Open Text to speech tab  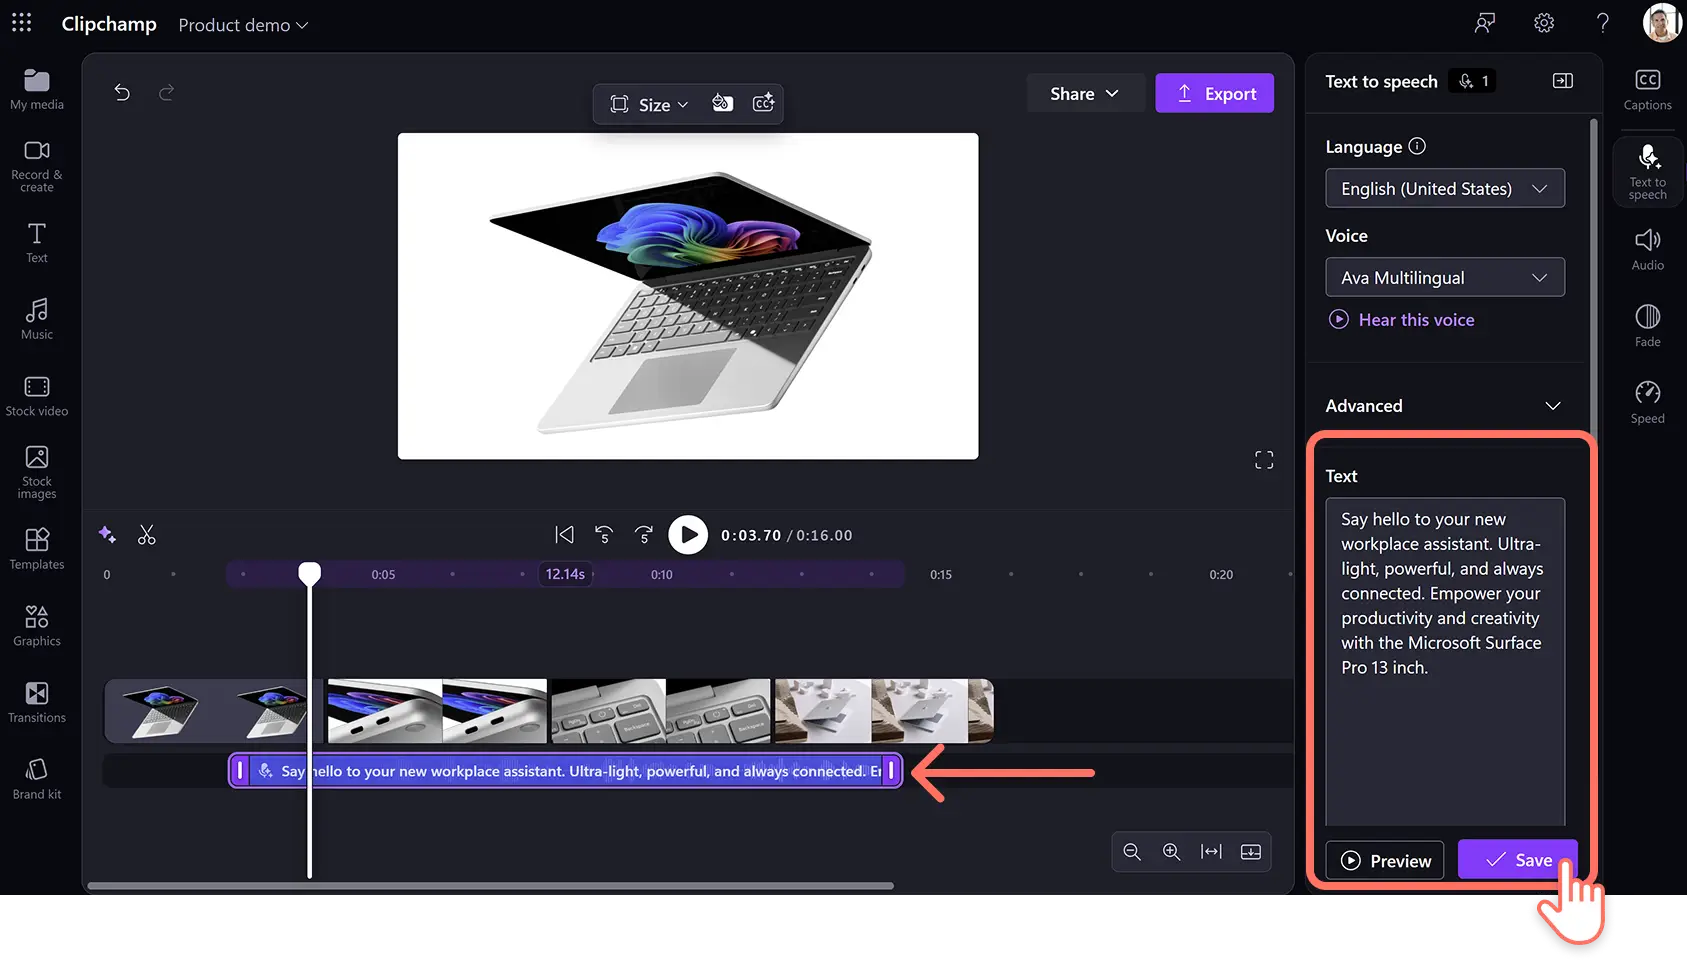pos(1647,172)
